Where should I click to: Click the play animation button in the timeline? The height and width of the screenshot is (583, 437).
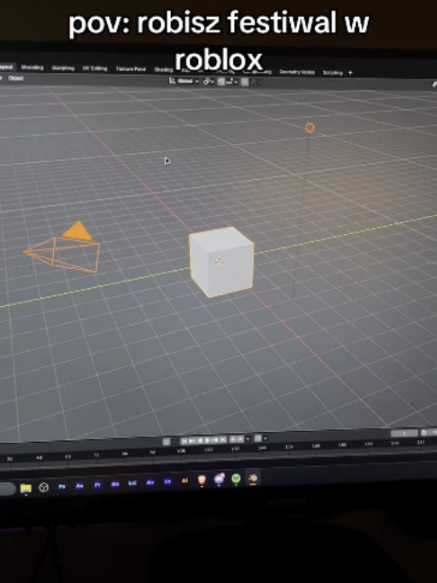coord(208,440)
